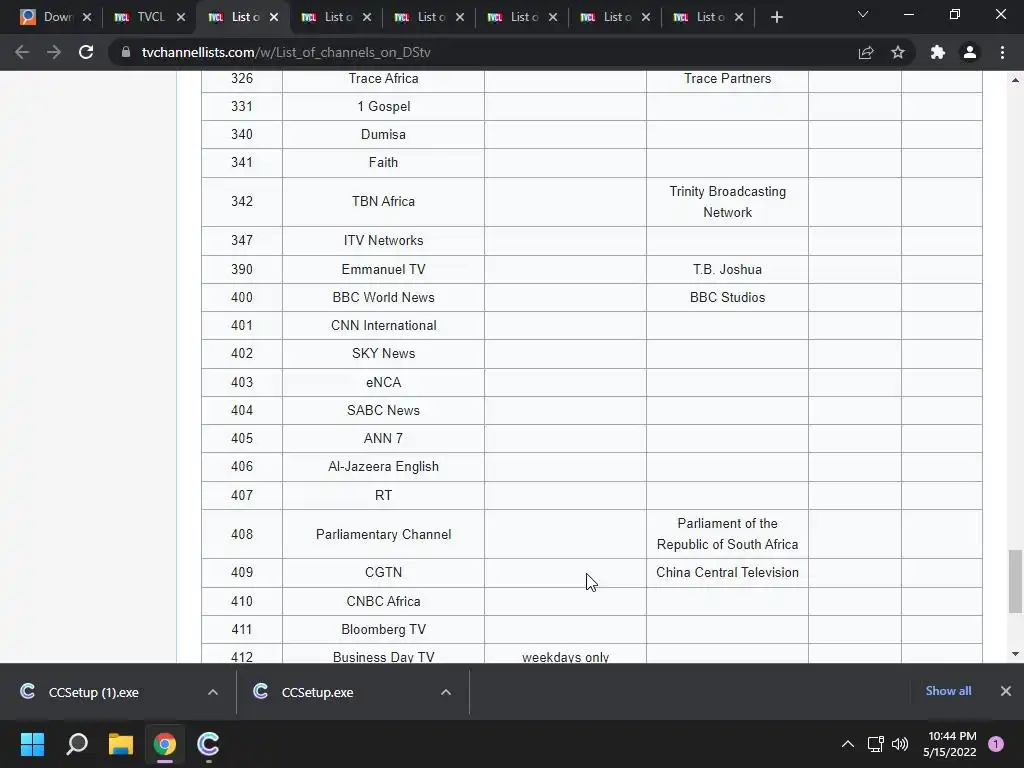Open the Windows Start menu
This screenshot has width=1024, height=768.
[x=32, y=743]
